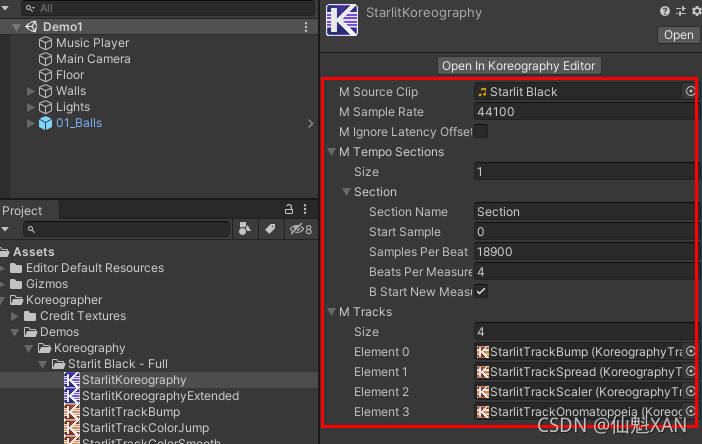
Task: Uncheck B Start New Measure checkbox
Action: point(481,291)
